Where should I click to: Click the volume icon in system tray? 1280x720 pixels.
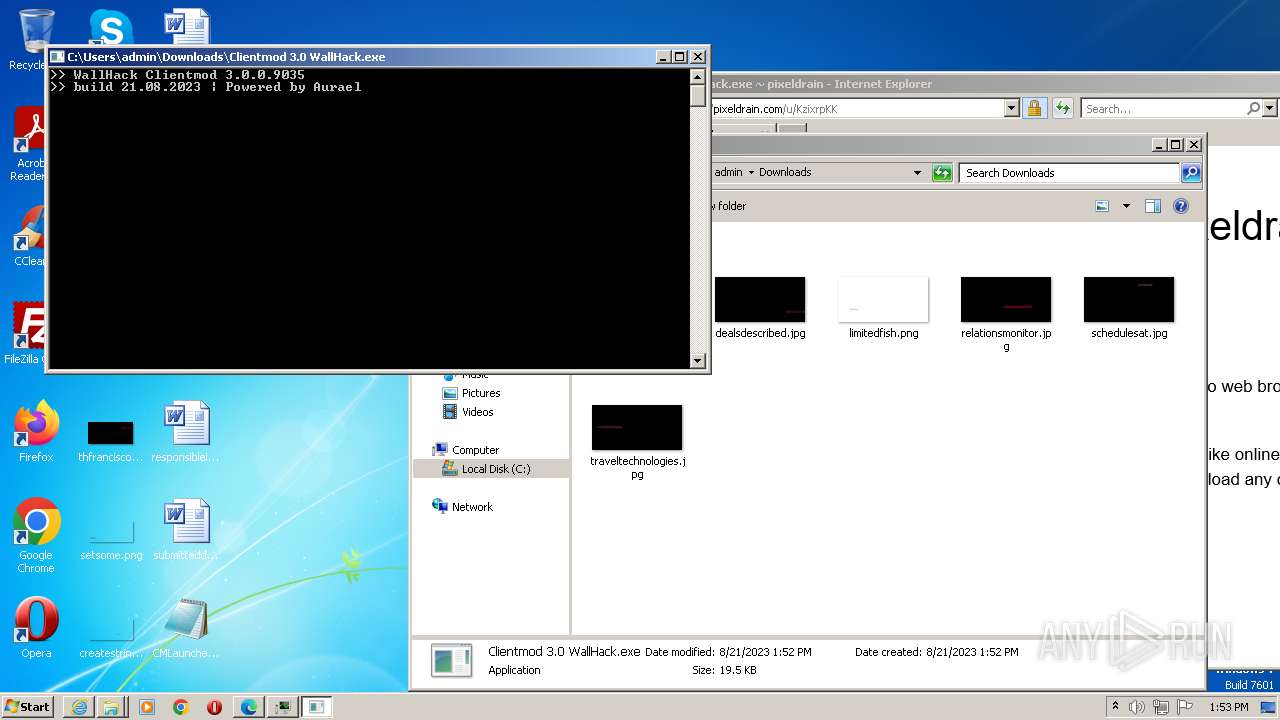point(1137,707)
